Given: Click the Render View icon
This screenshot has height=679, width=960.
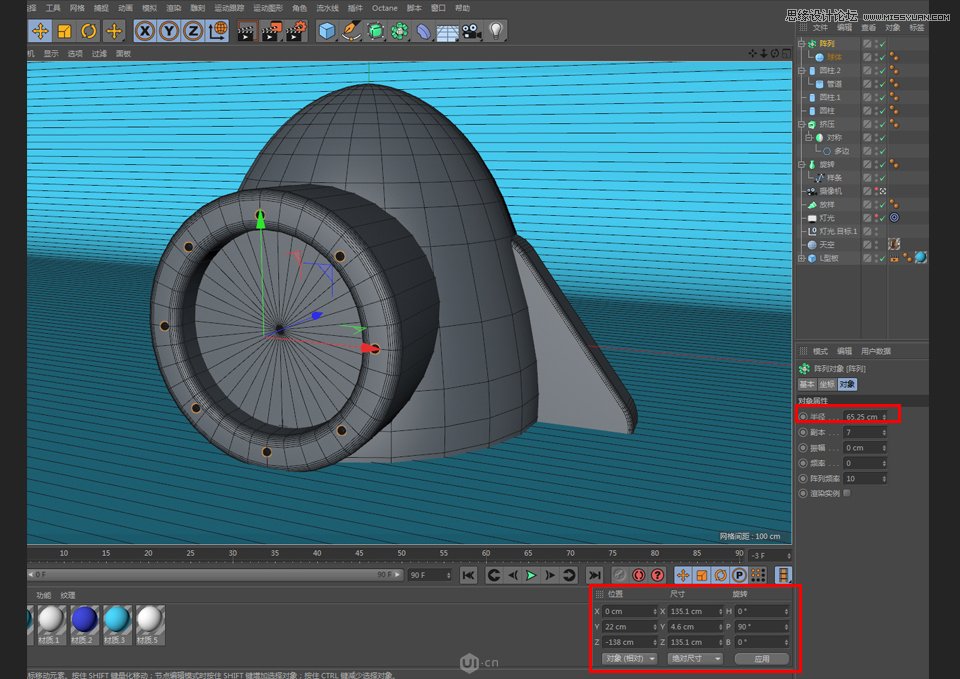Looking at the screenshot, I should coord(246,31).
